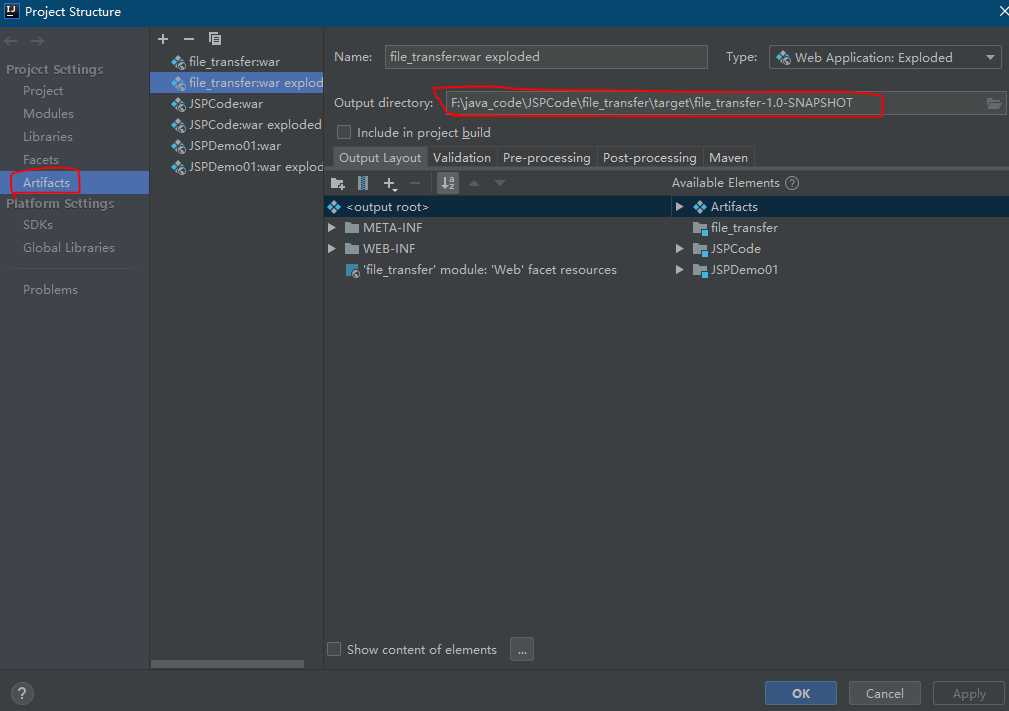Click the output root icon

click(x=334, y=207)
